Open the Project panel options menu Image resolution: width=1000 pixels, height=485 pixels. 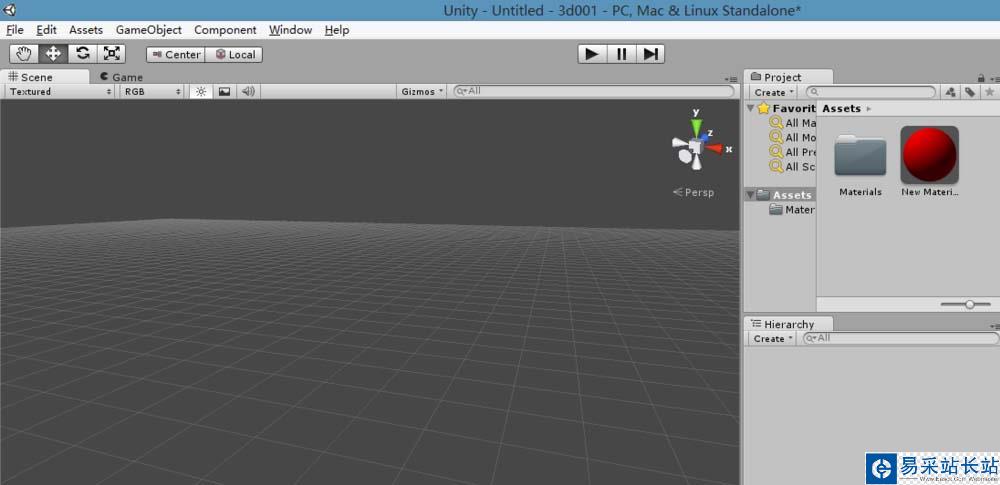(x=994, y=78)
